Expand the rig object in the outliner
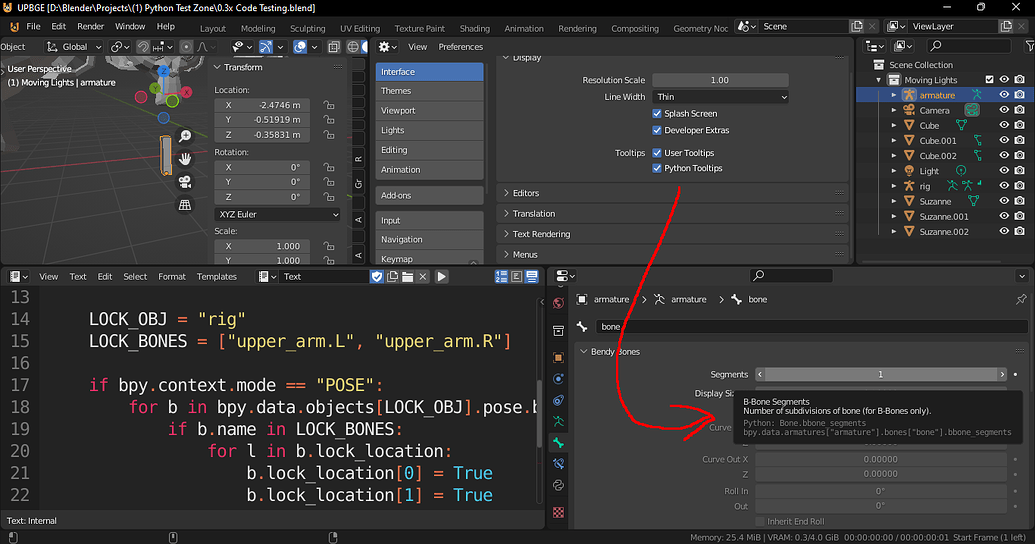The height and width of the screenshot is (544, 1035). 894,186
